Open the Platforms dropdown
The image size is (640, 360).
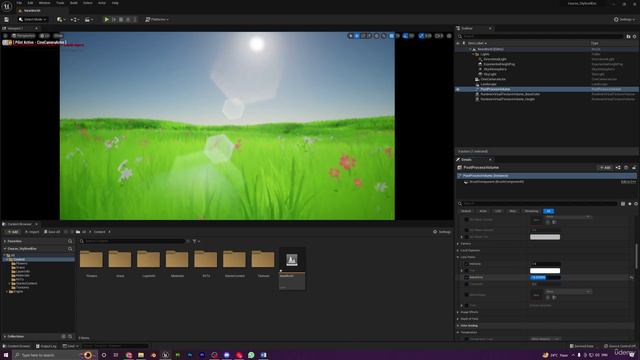(157, 20)
